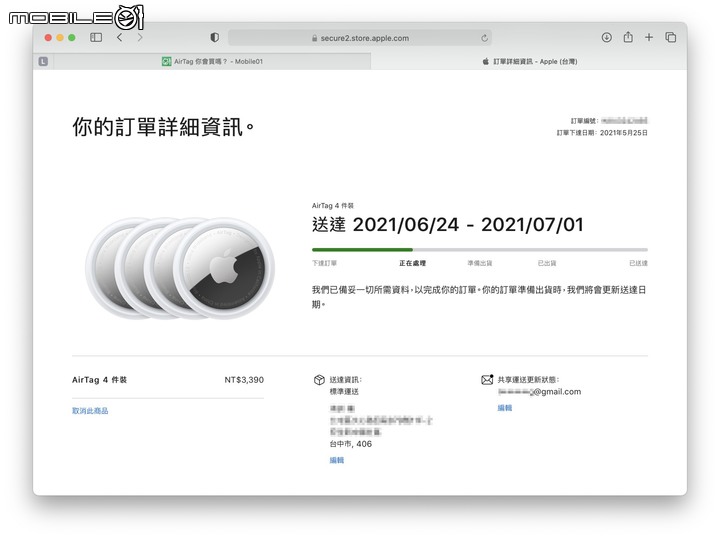Click the envelope notification icon
Viewport: 720px width, 539px height.
[487, 379]
